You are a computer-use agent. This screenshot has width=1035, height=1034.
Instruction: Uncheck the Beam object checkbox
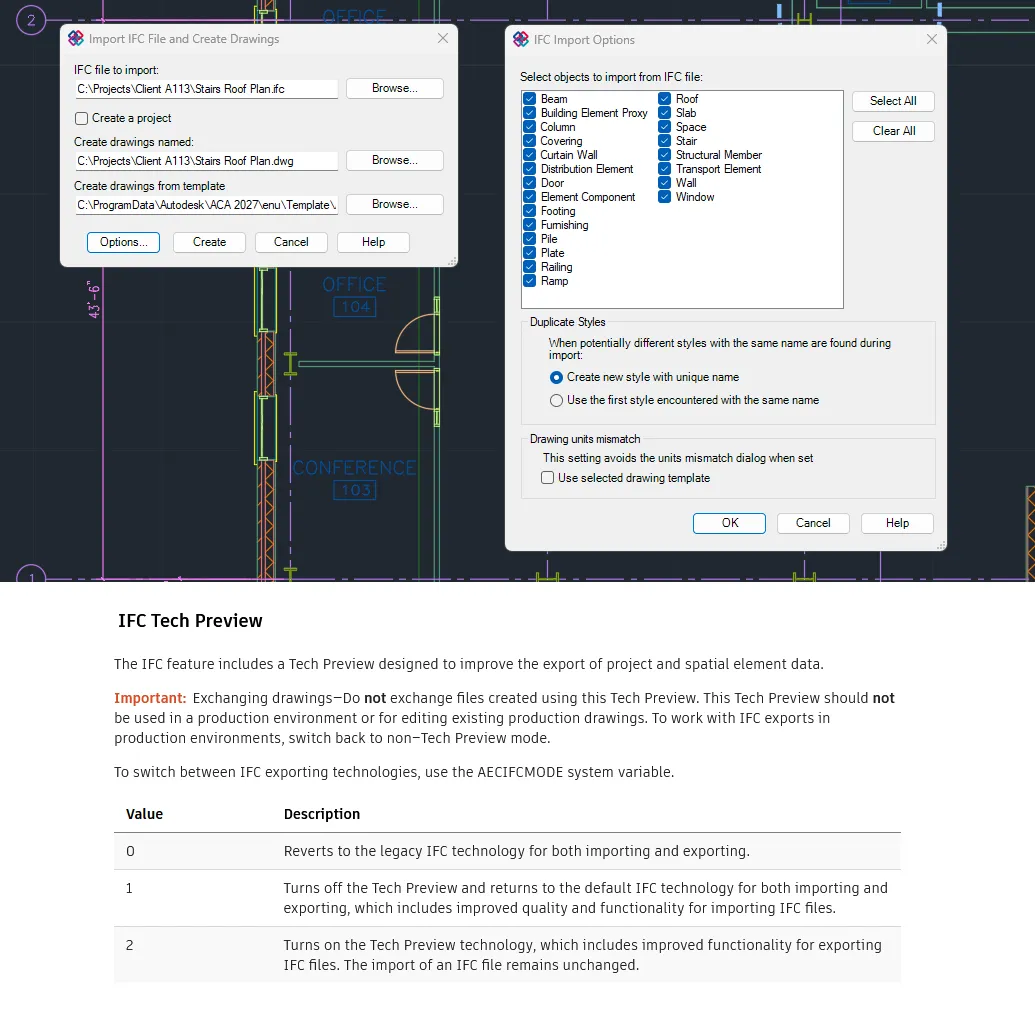[x=530, y=99]
